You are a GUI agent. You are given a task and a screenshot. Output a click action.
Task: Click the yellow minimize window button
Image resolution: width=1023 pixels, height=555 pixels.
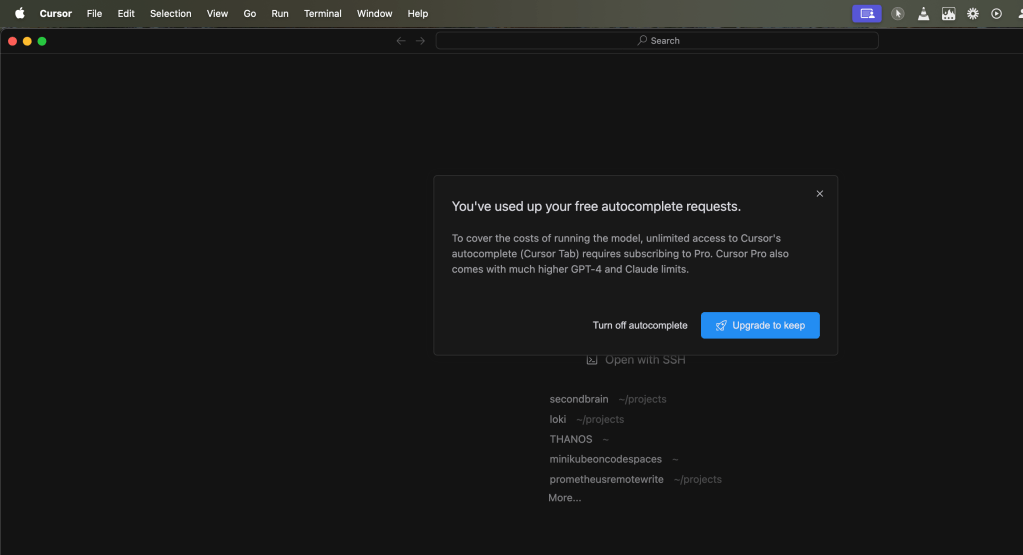tap(27, 41)
